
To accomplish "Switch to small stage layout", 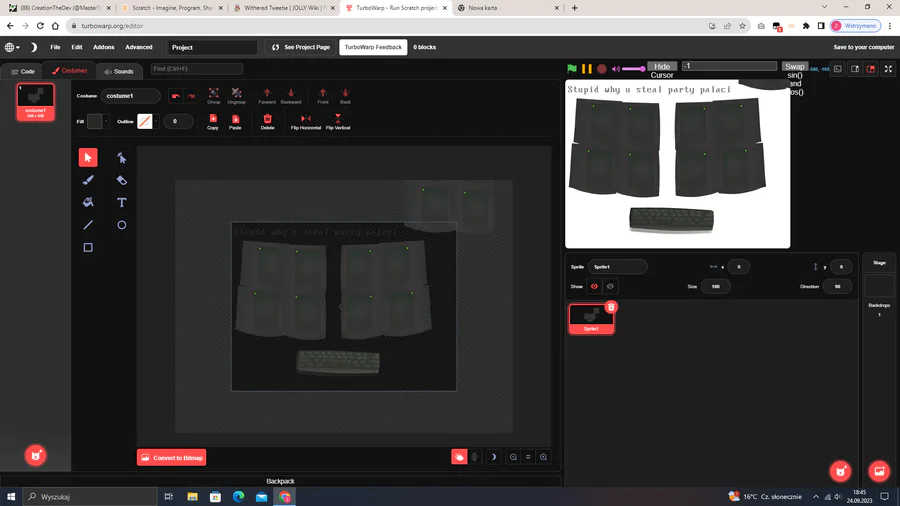I will pyautogui.click(x=855, y=69).
